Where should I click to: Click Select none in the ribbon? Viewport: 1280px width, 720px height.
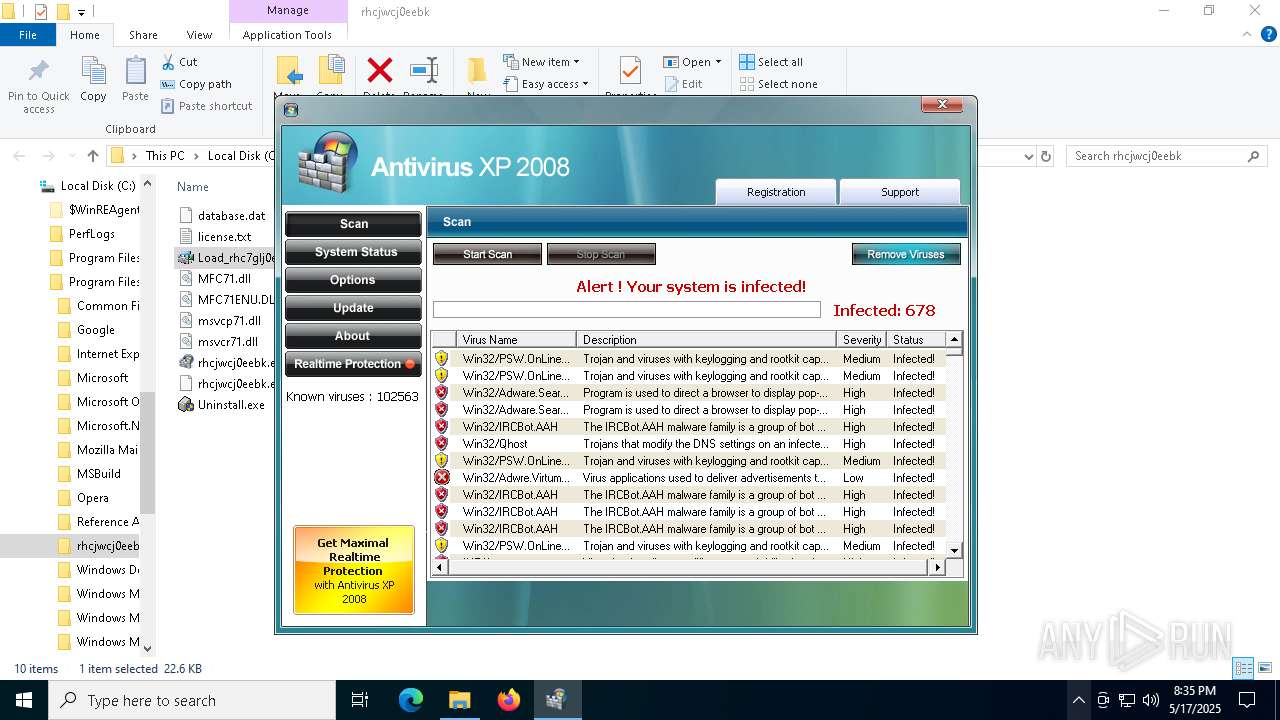pos(778,84)
